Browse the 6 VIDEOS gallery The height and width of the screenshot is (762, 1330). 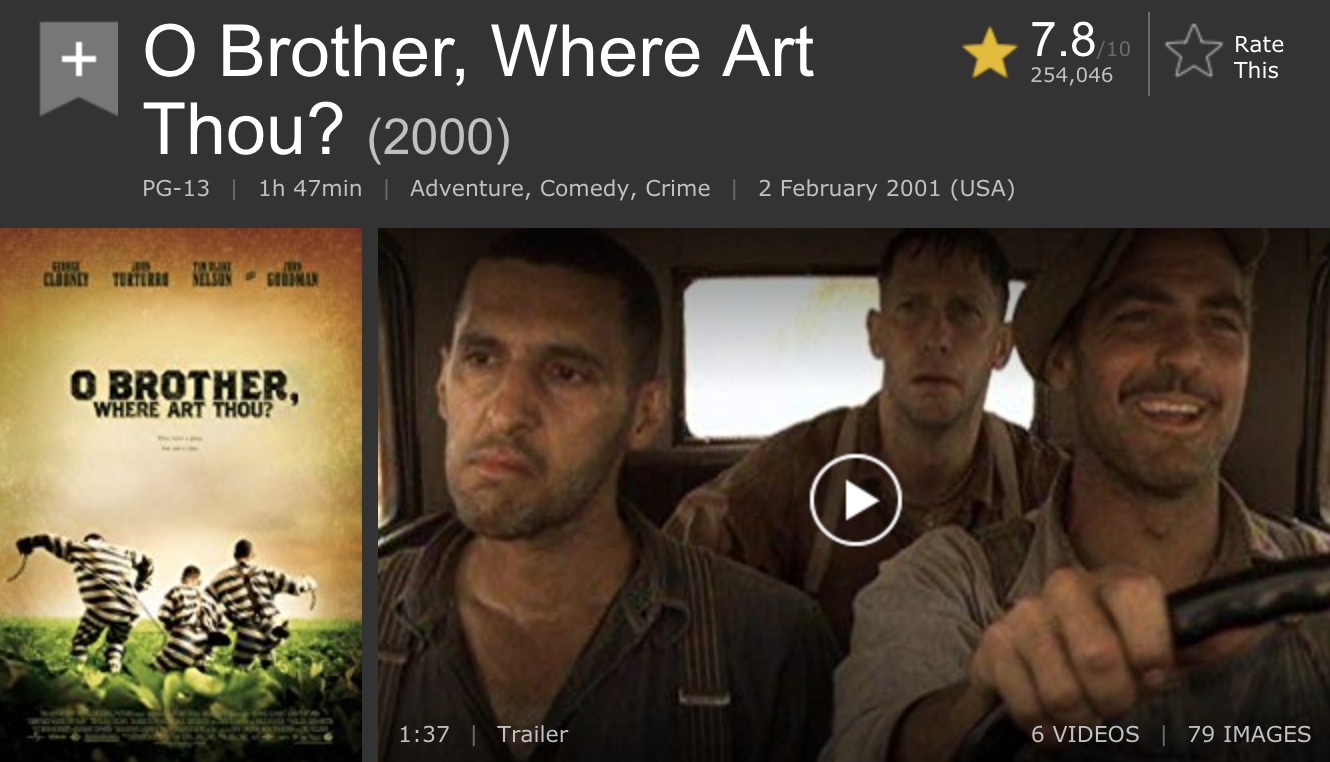pos(1085,734)
